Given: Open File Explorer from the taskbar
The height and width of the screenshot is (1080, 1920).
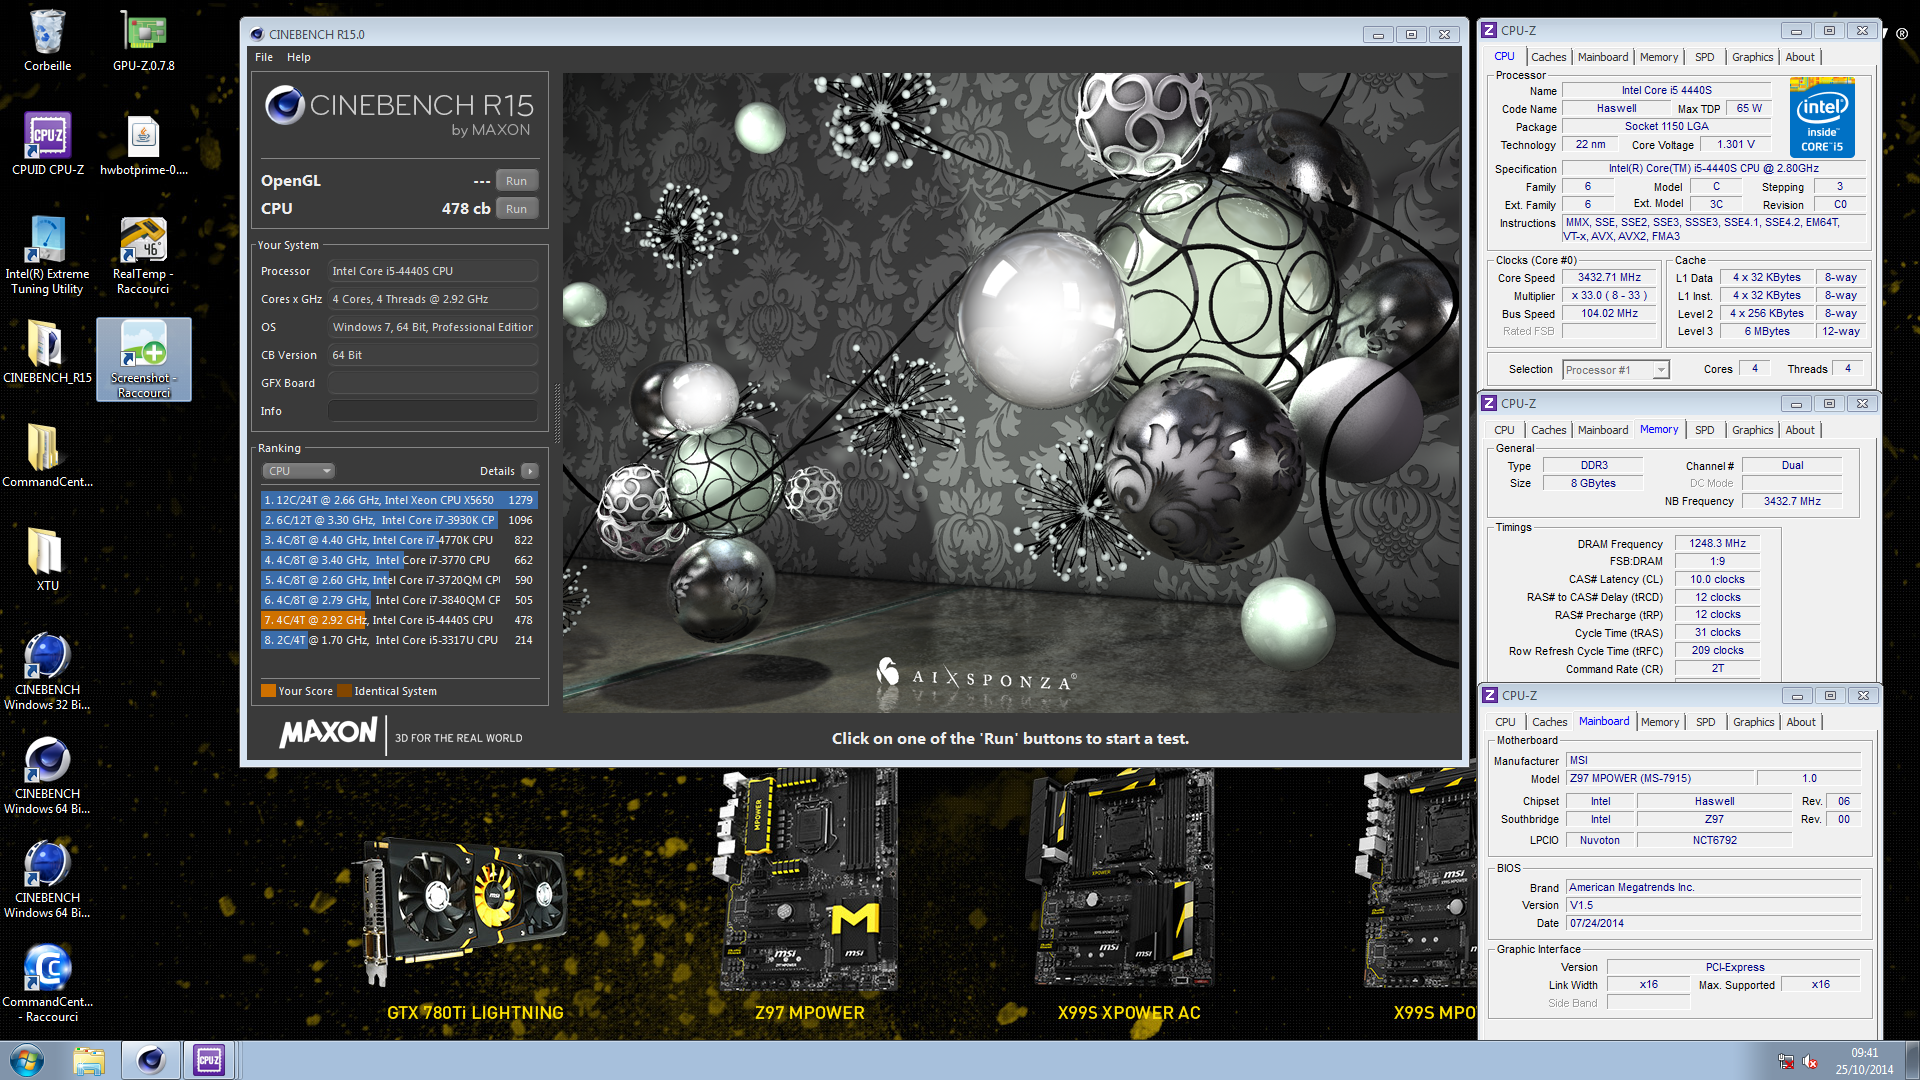Looking at the screenshot, I should coord(88,1060).
